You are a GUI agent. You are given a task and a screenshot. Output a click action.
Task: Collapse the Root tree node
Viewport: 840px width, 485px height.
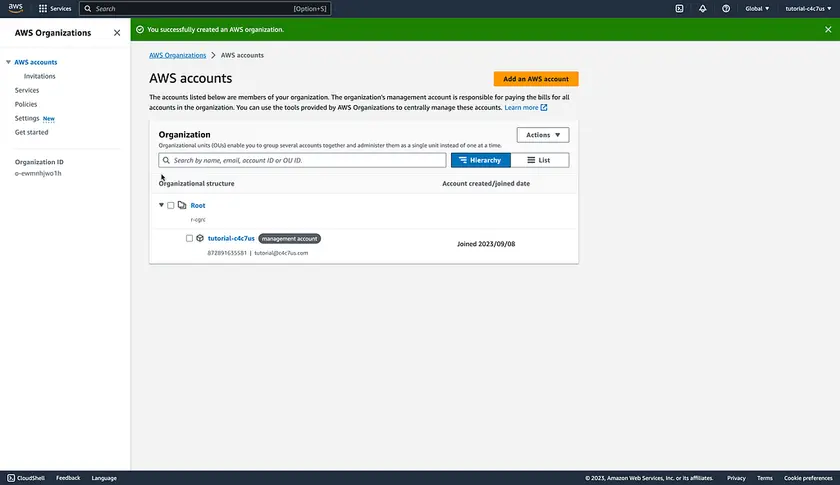pyautogui.click(x=161, y=205)
